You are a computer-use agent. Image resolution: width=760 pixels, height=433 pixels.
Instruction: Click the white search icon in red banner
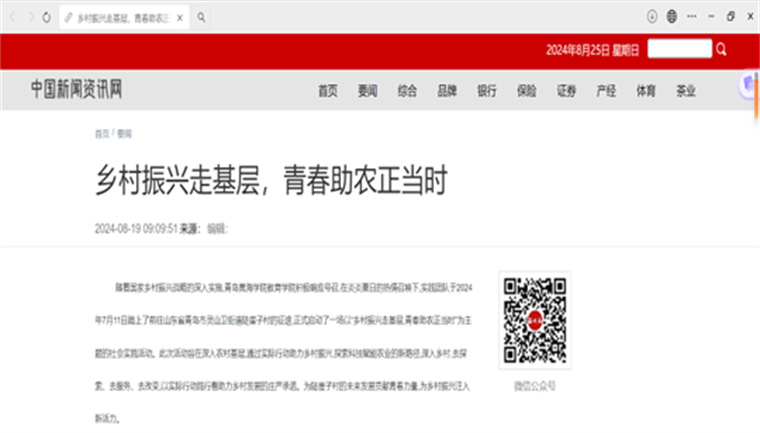720,49
